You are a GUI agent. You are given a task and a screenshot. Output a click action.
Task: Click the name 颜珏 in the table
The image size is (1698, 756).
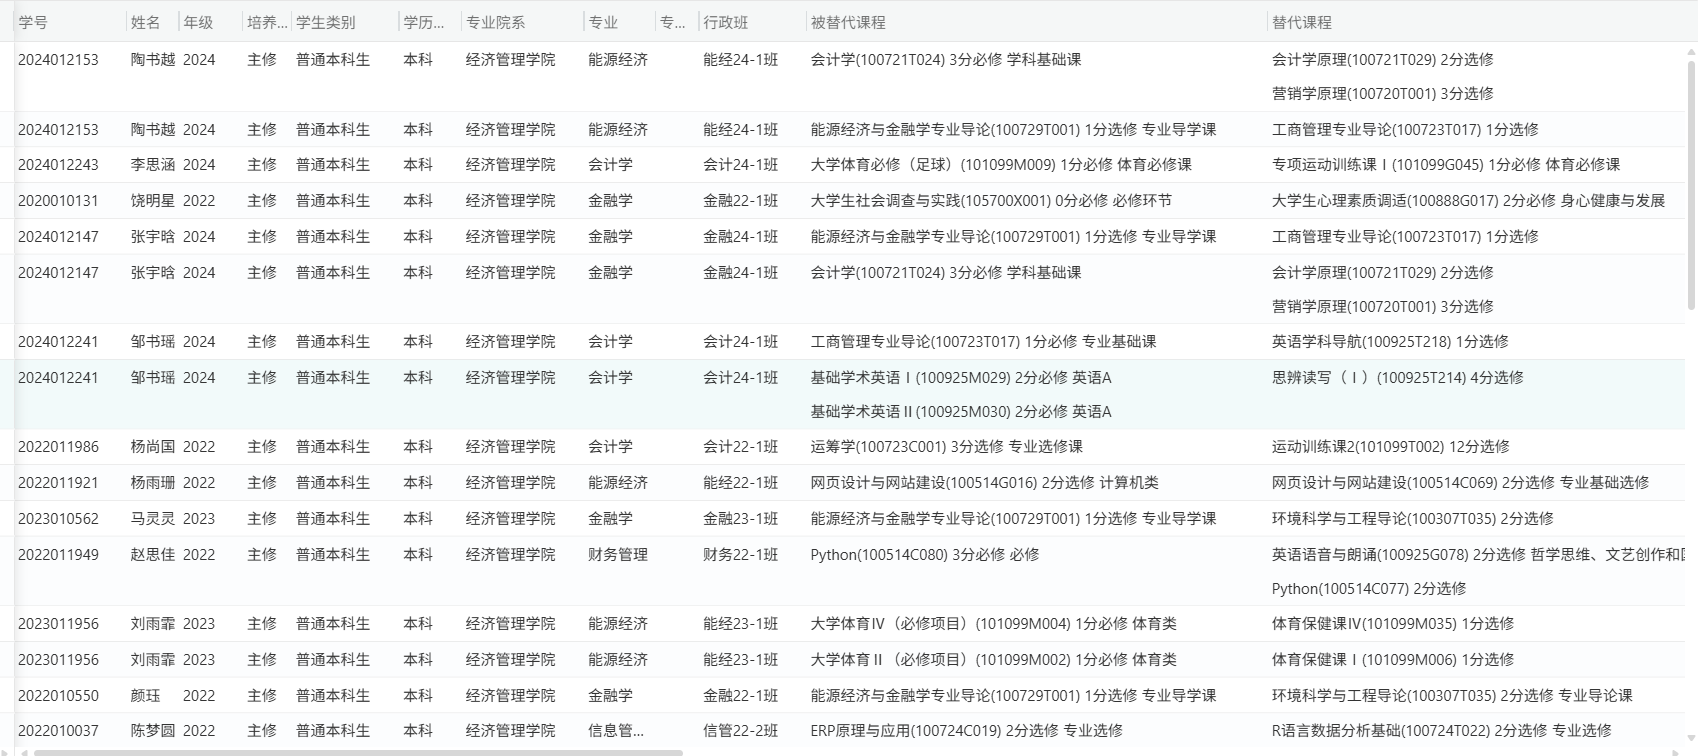pos(145,696)
